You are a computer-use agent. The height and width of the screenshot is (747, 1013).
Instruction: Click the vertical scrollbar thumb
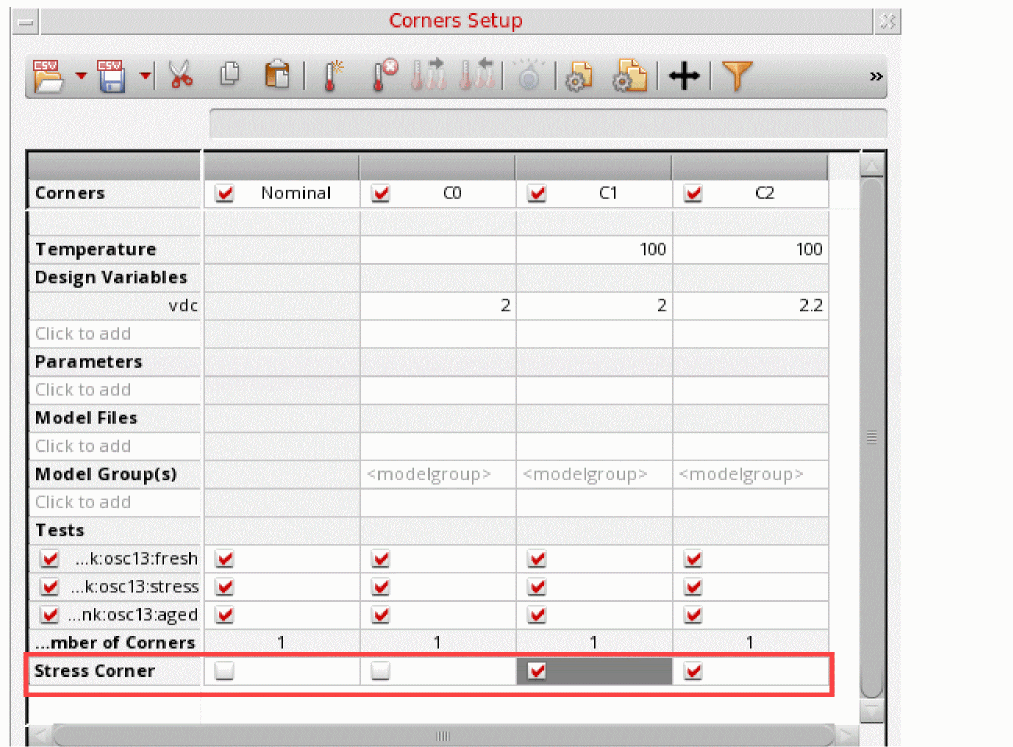click(872, 438)
